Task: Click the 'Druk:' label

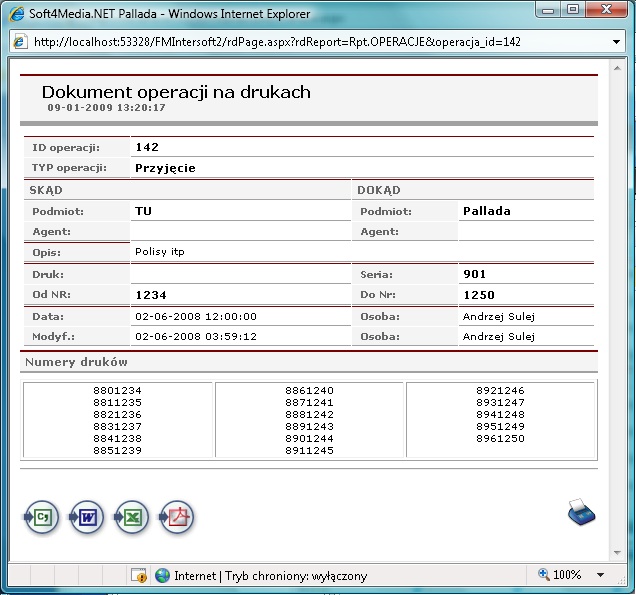Action: (x=48, y=275)
